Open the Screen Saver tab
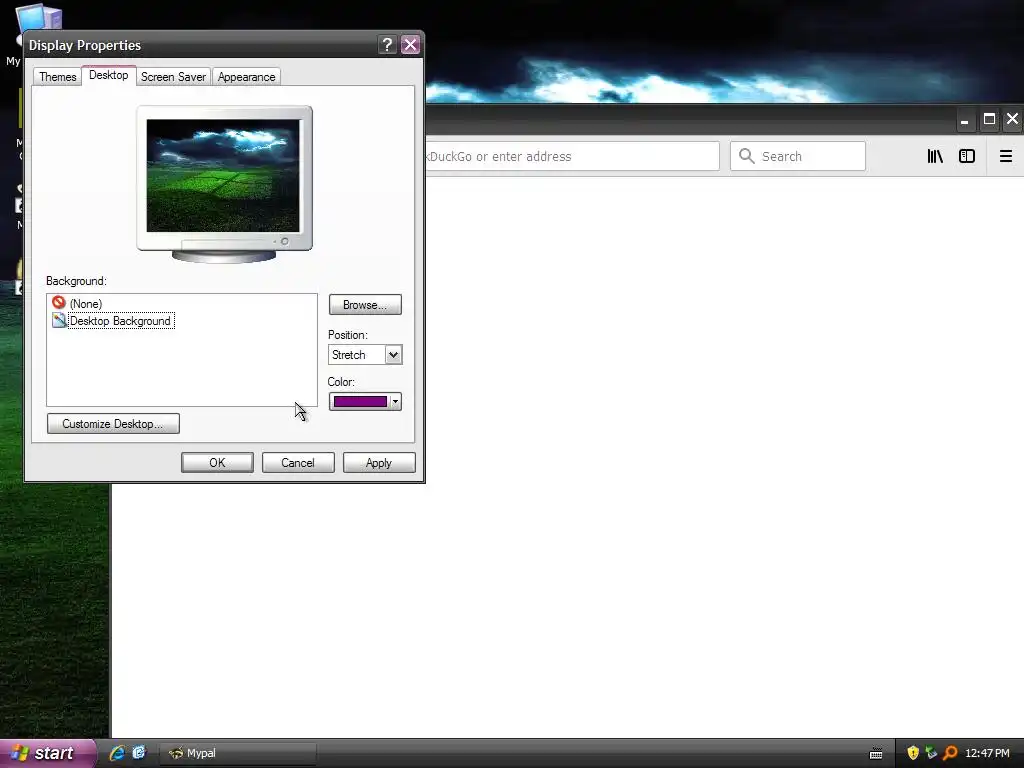This screenshot has height=768, width=1024. point(173,76)
